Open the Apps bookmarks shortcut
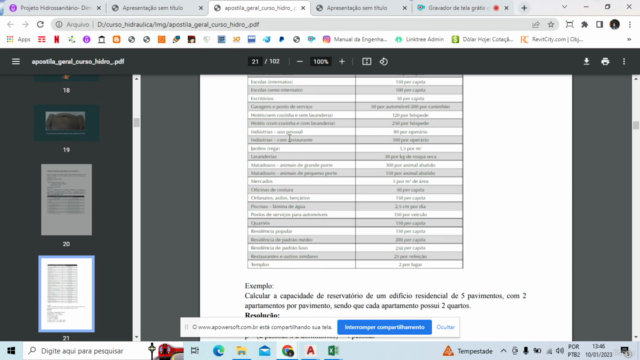The image size is (640, 360). coord(19,39)
